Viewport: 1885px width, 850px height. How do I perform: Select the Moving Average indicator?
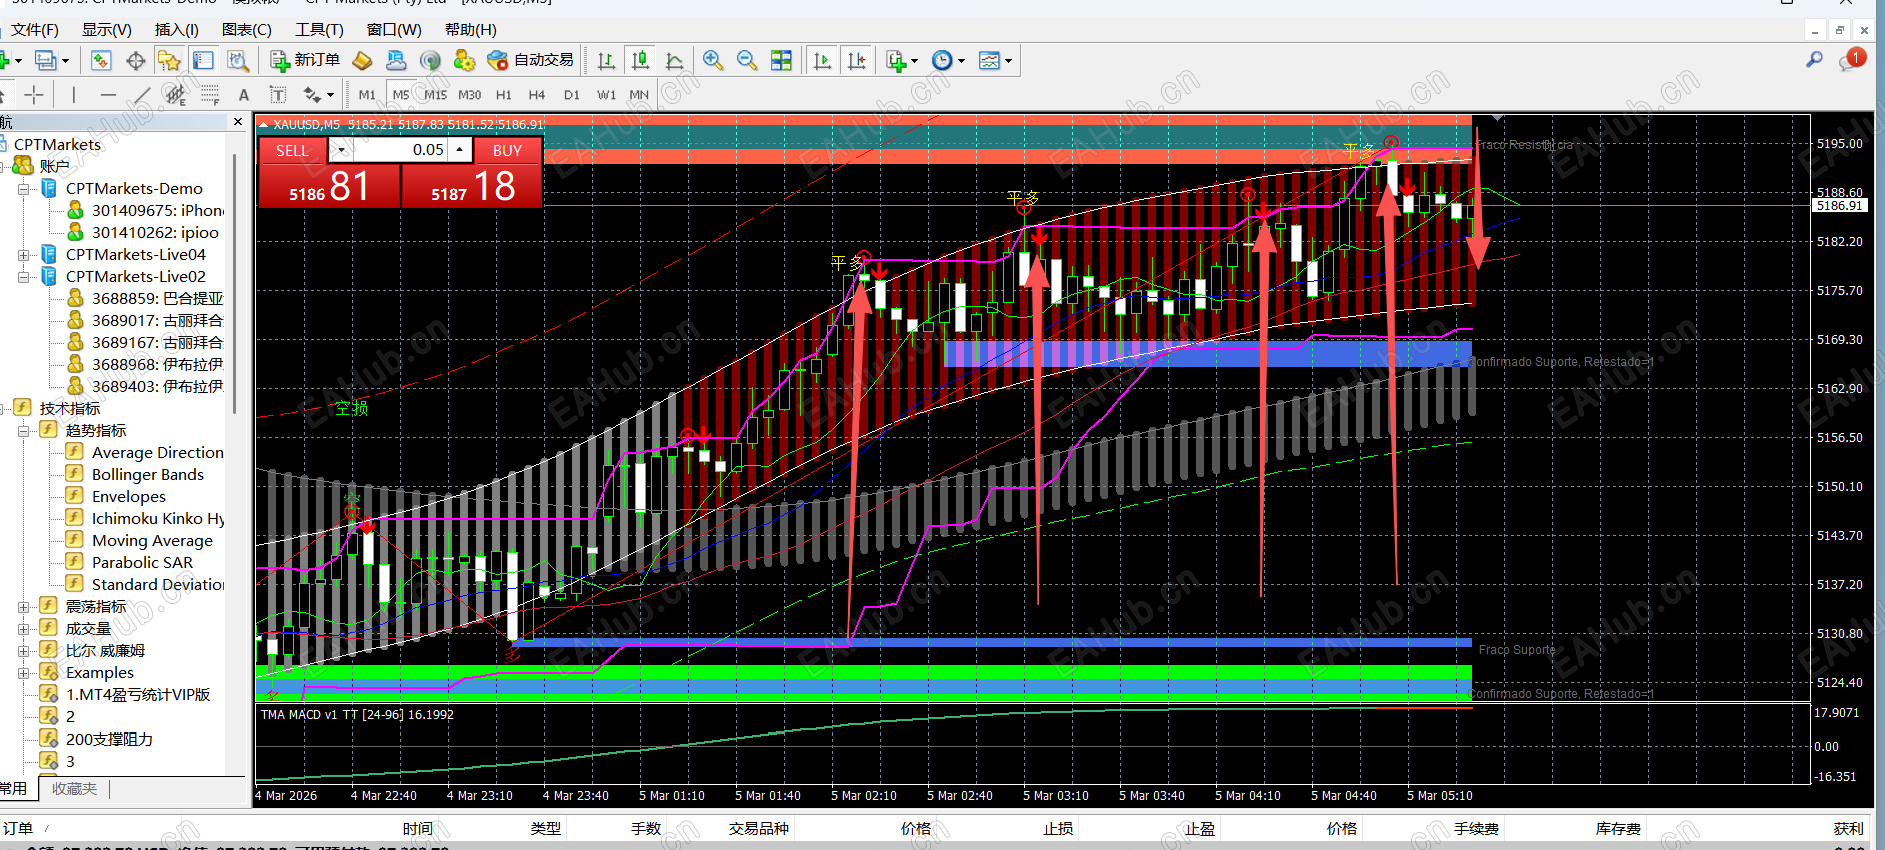(x=152, y=541)
